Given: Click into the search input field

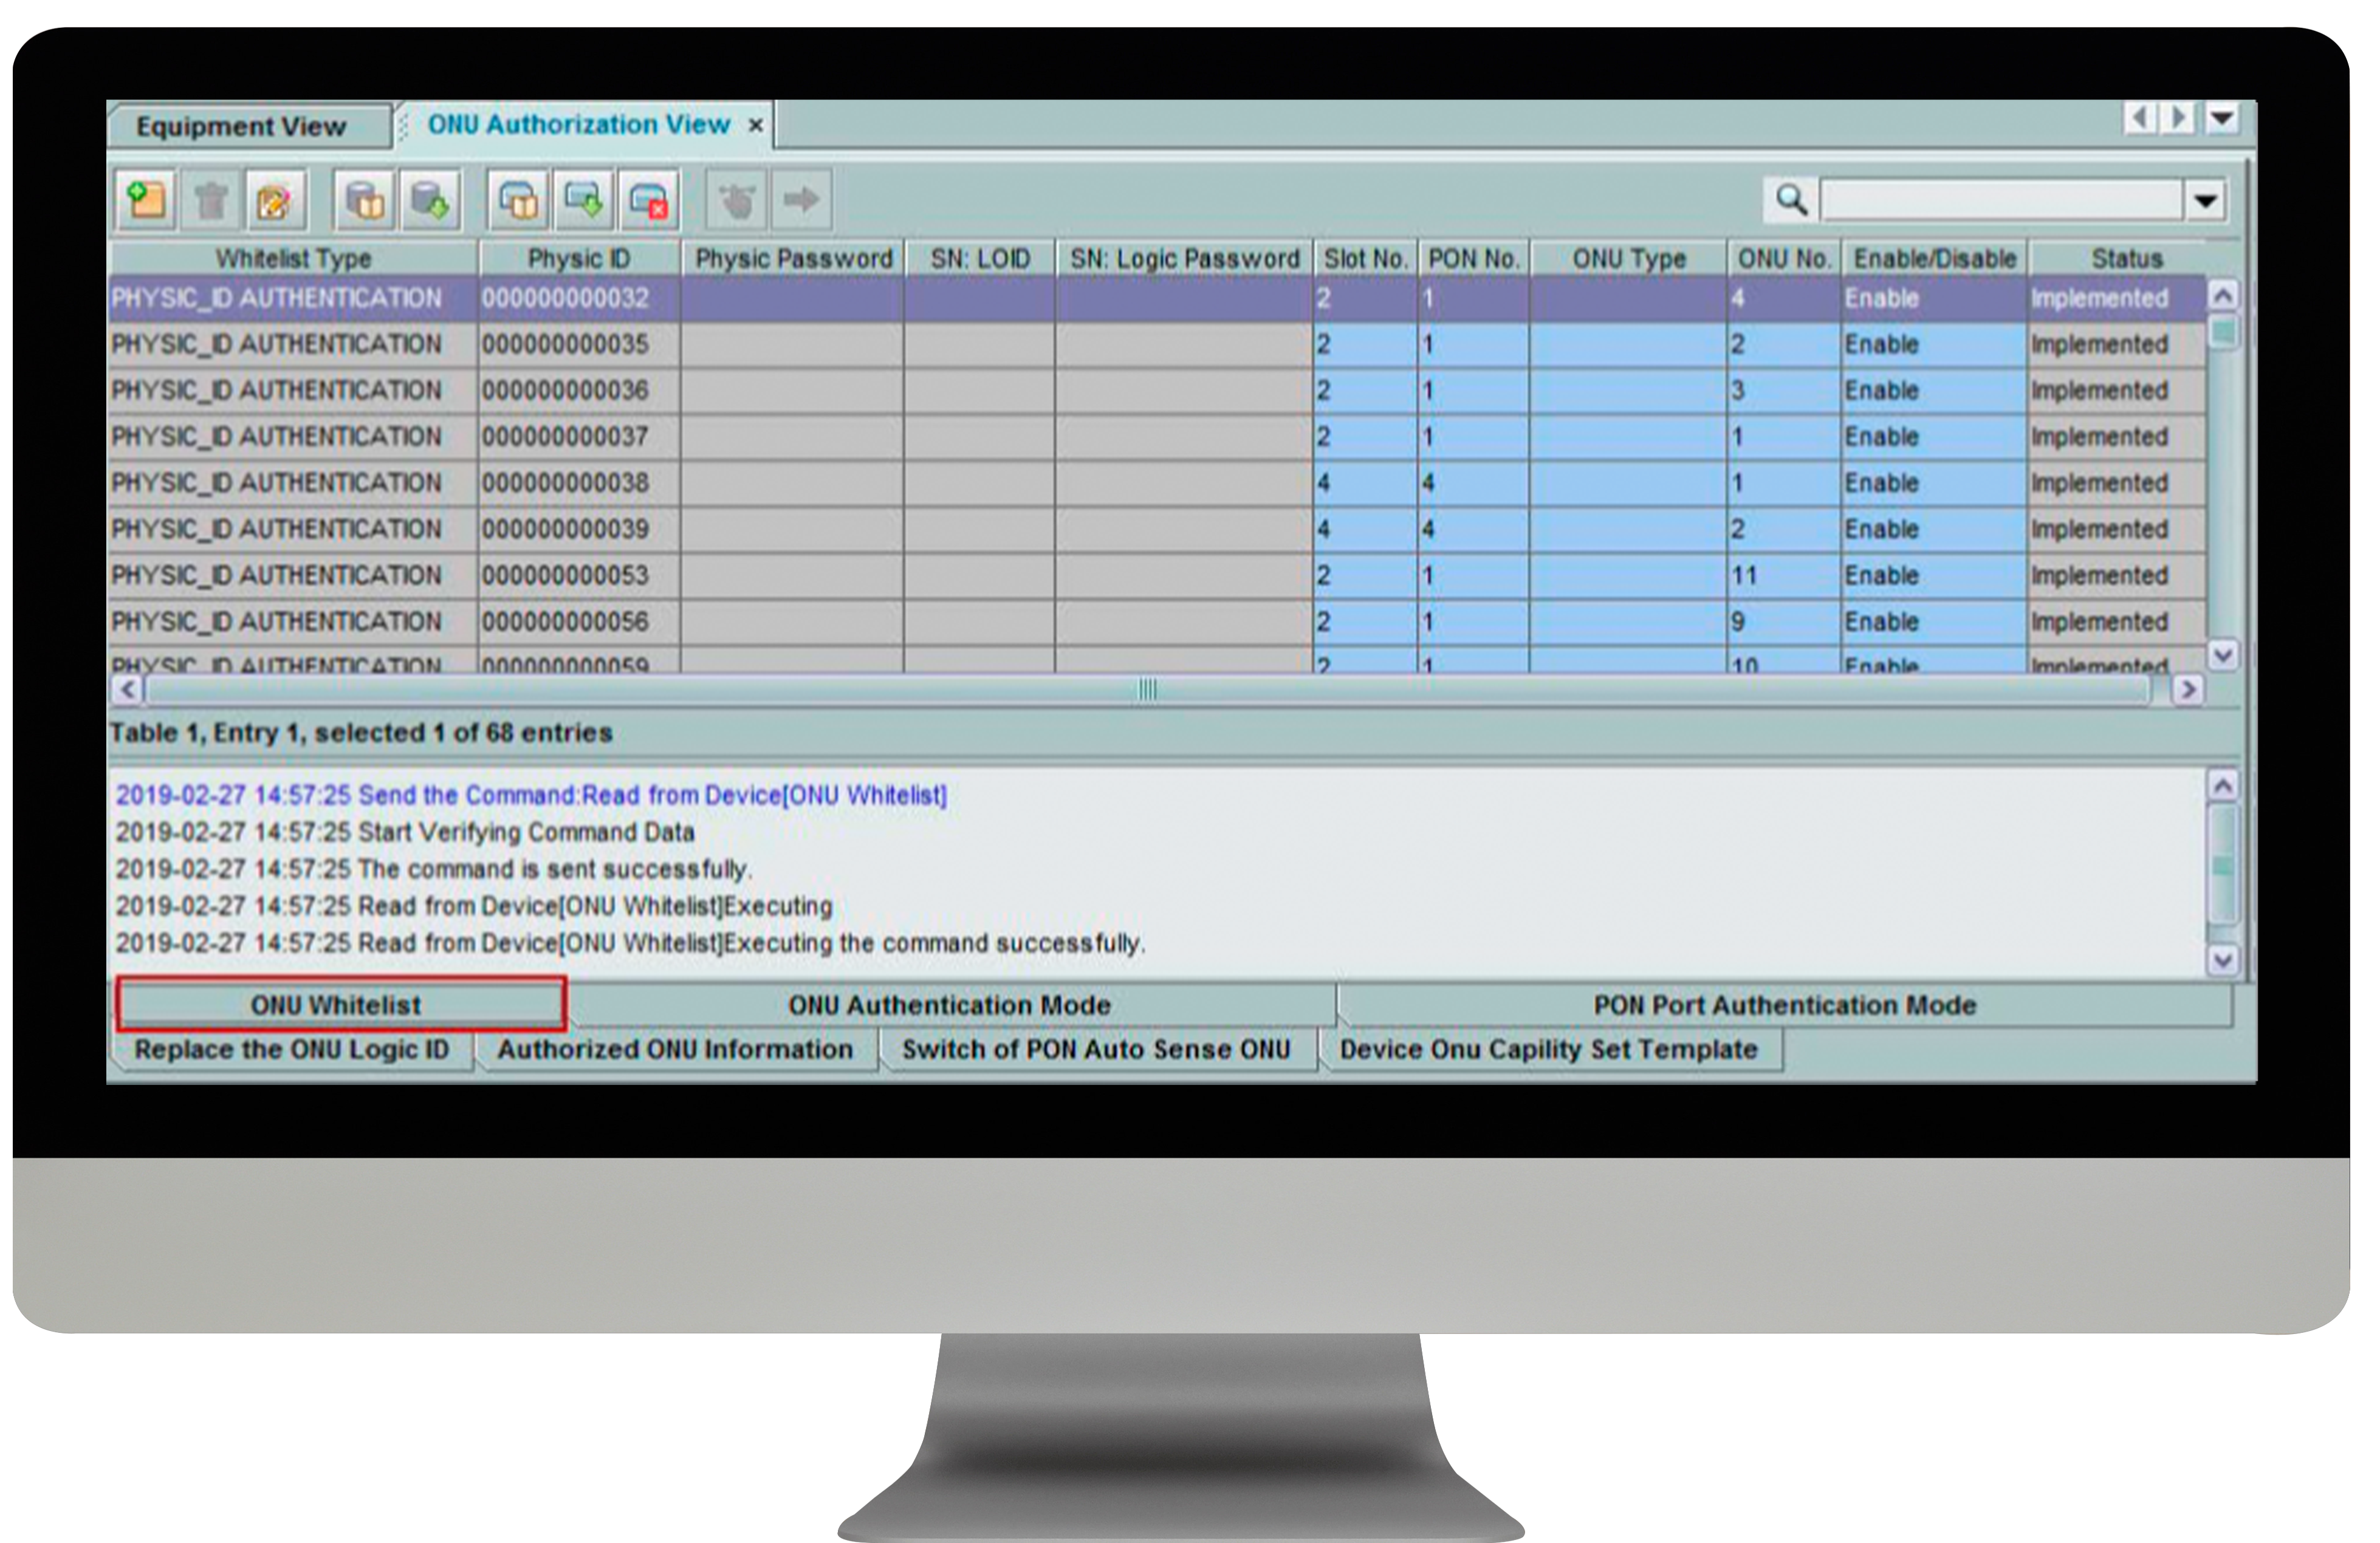Looking at the screenshot, I should click(2001, 201).
